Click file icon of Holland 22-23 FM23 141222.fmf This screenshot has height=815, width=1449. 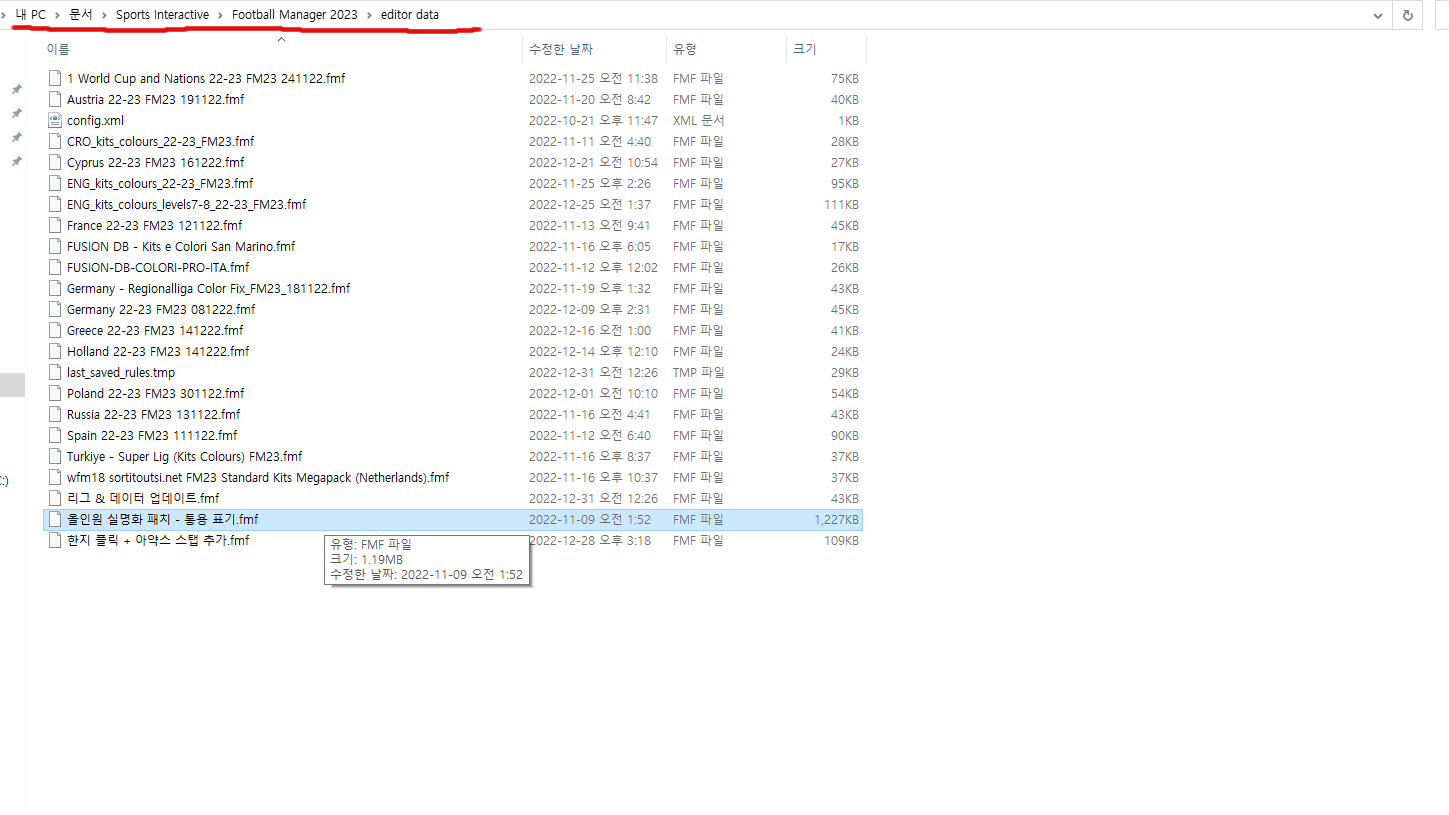tap(55, 351)
